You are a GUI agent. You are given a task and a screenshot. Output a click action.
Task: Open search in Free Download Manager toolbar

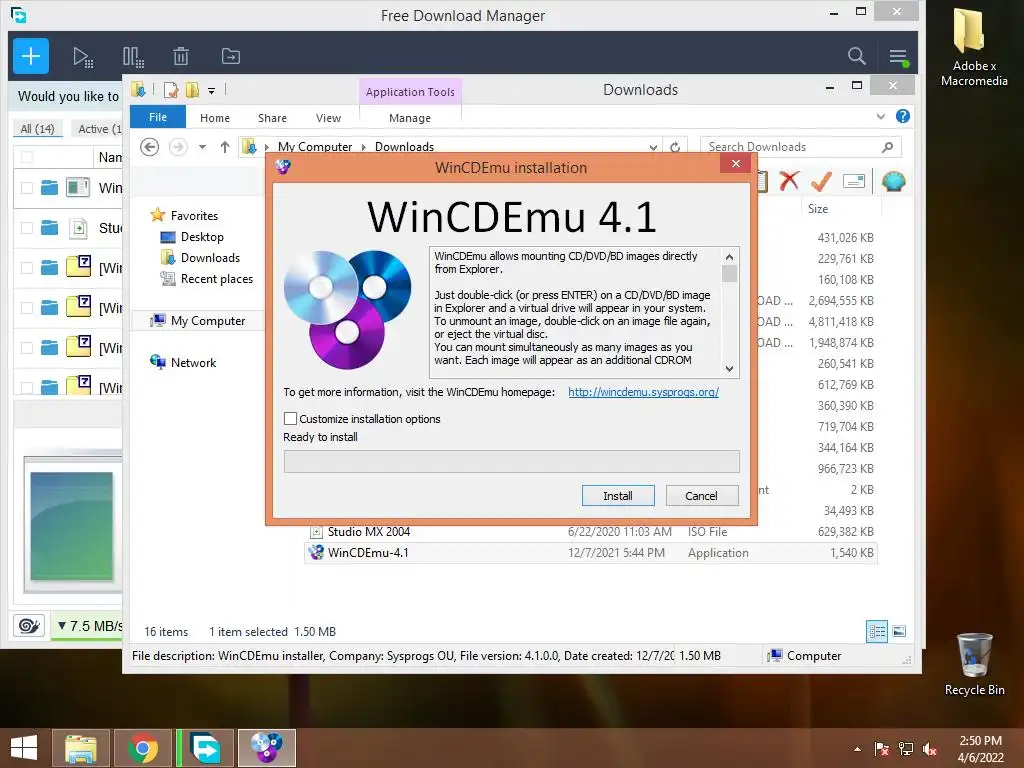click(x=856, y=56)
